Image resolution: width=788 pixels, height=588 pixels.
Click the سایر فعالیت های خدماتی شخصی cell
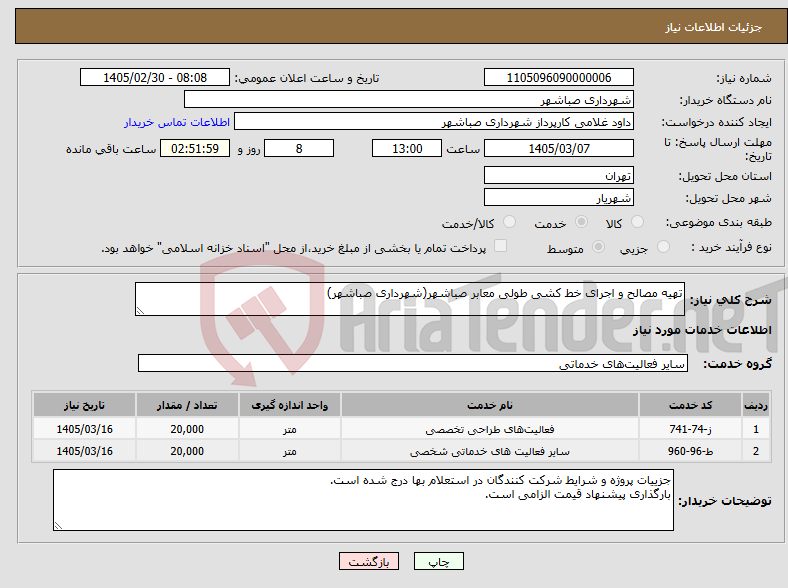pos(490,451)
